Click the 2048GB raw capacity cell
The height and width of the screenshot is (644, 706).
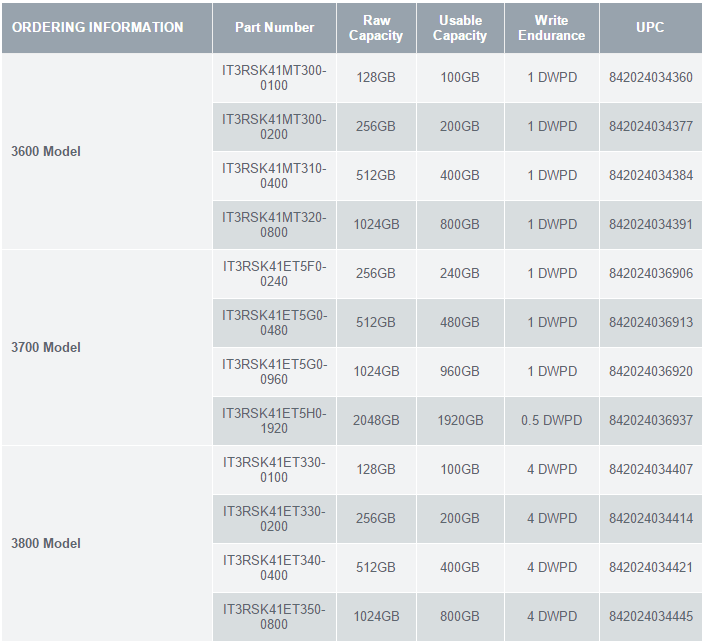[376, 421]
